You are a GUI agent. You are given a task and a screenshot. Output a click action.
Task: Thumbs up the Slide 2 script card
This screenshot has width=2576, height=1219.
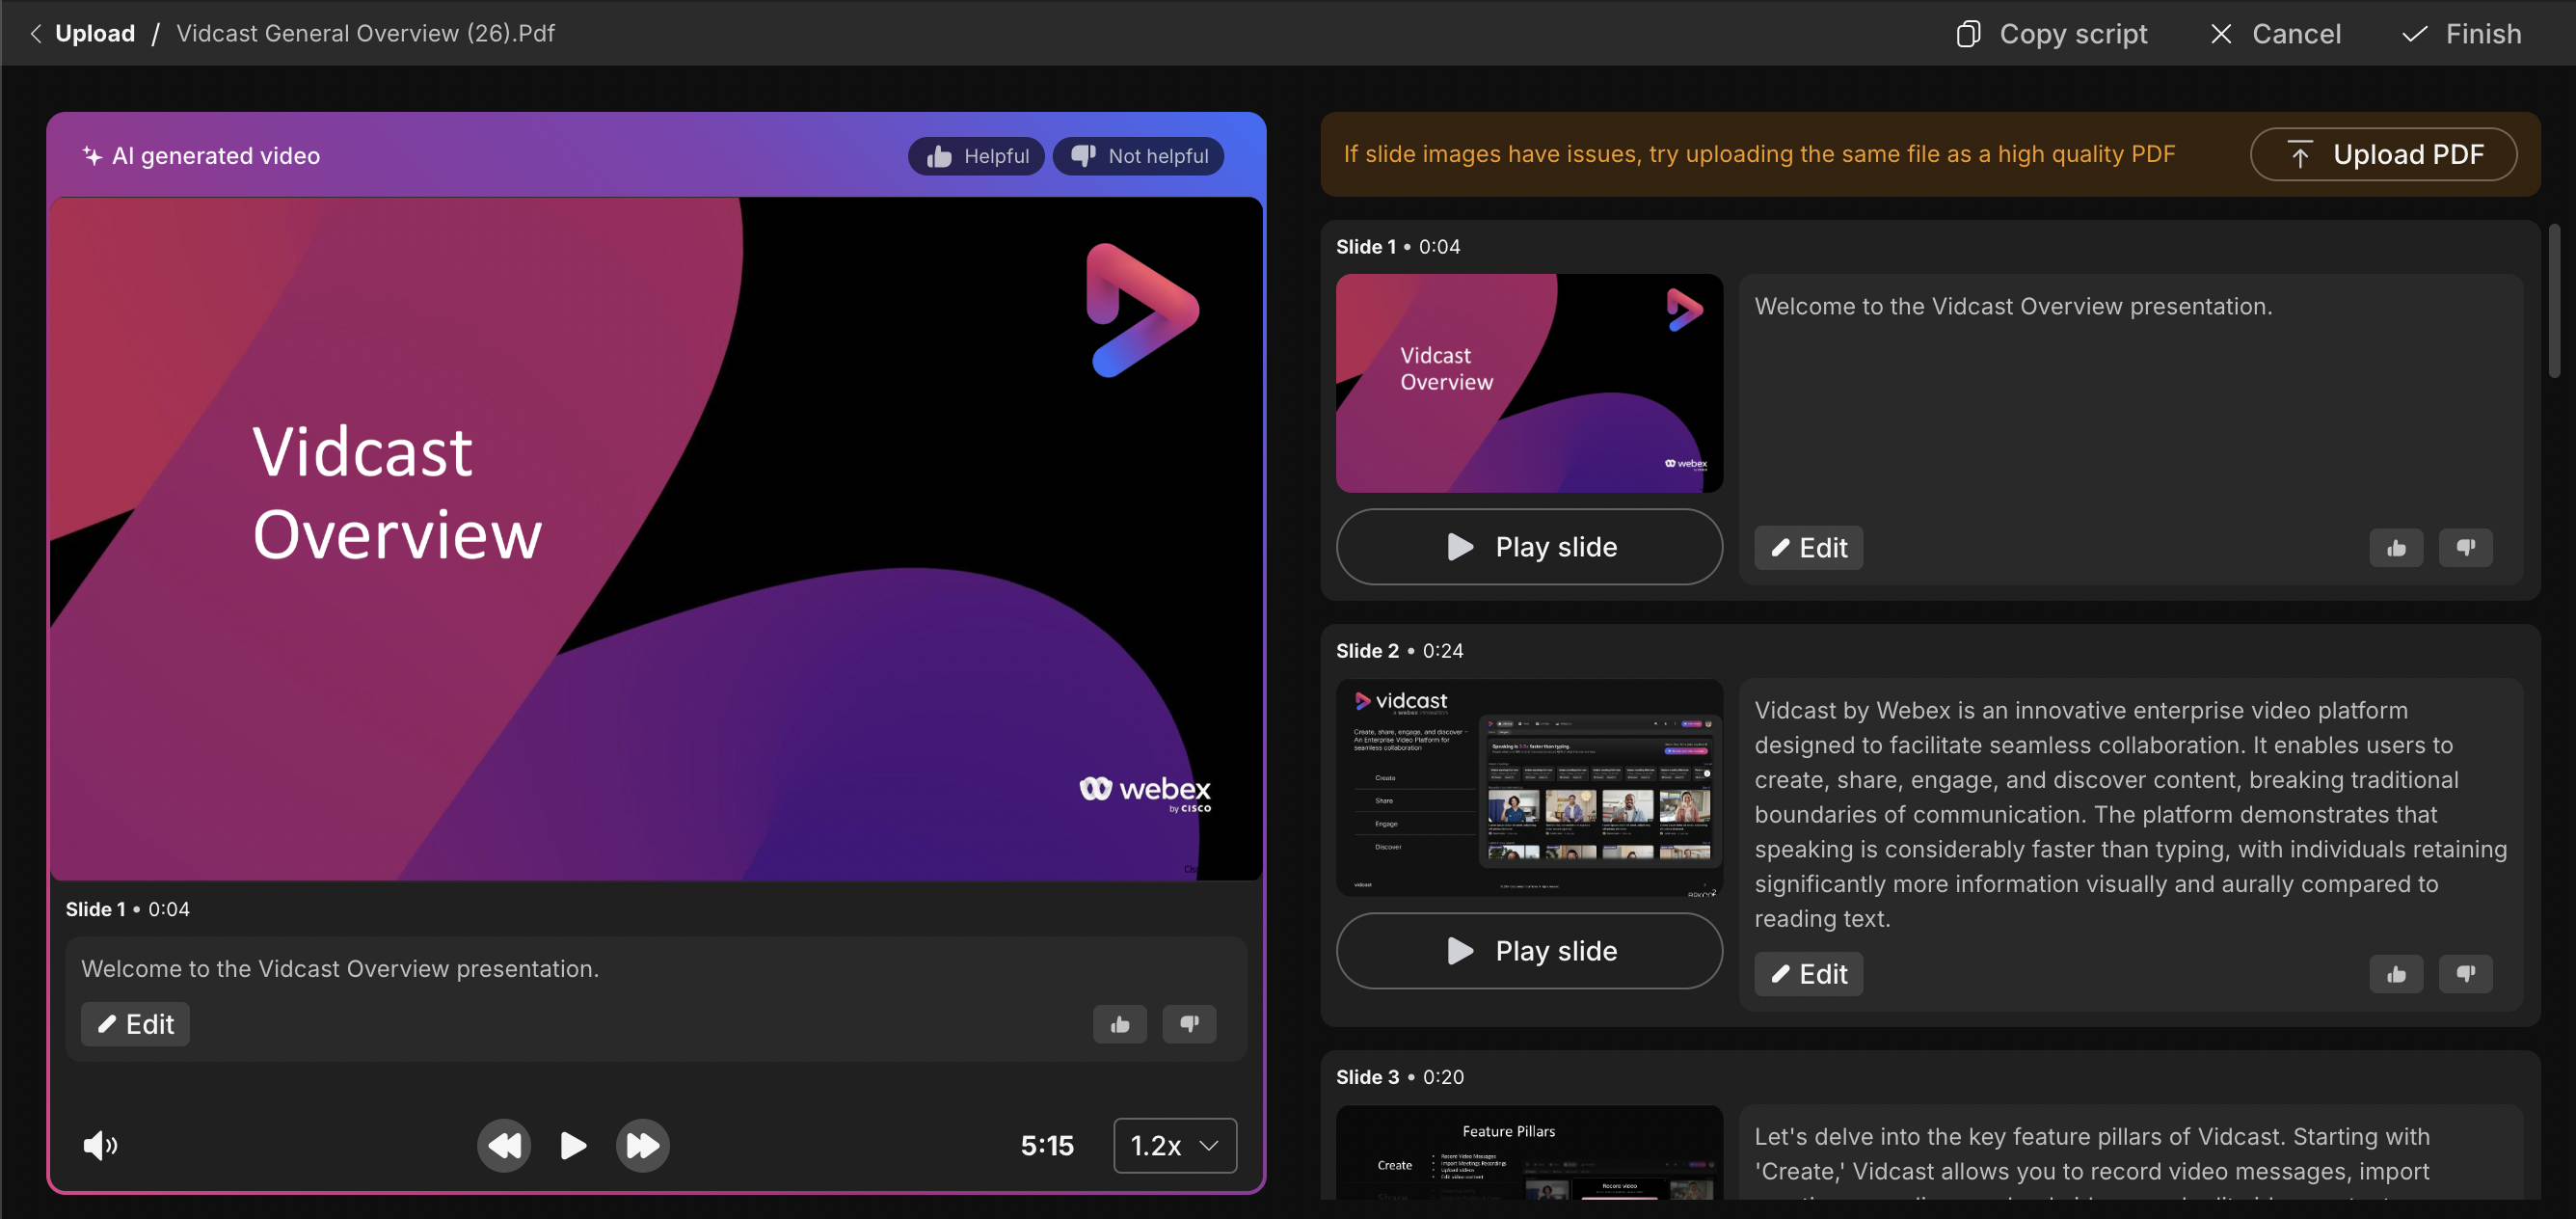(x=2396, y=974)
